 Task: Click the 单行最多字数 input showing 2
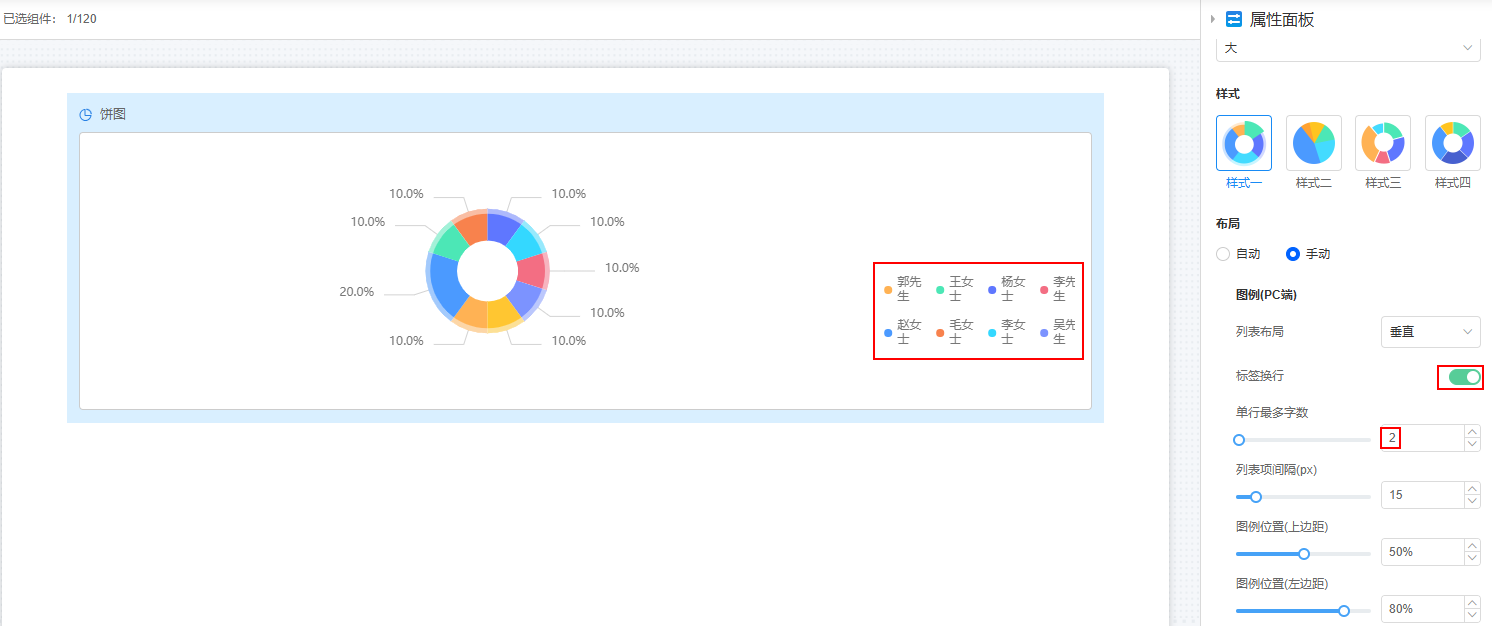tap(1422, 438)
